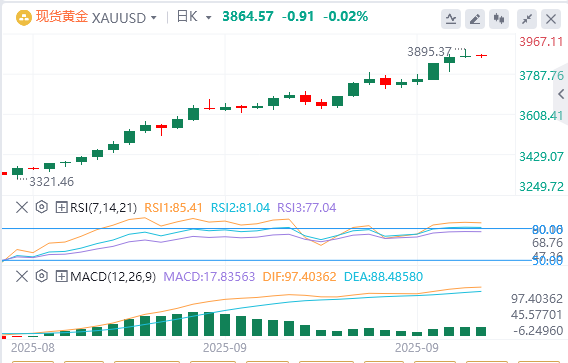Click the MACD(12,26,9) label
Screen dimensions: 568x363
point(113,277)
